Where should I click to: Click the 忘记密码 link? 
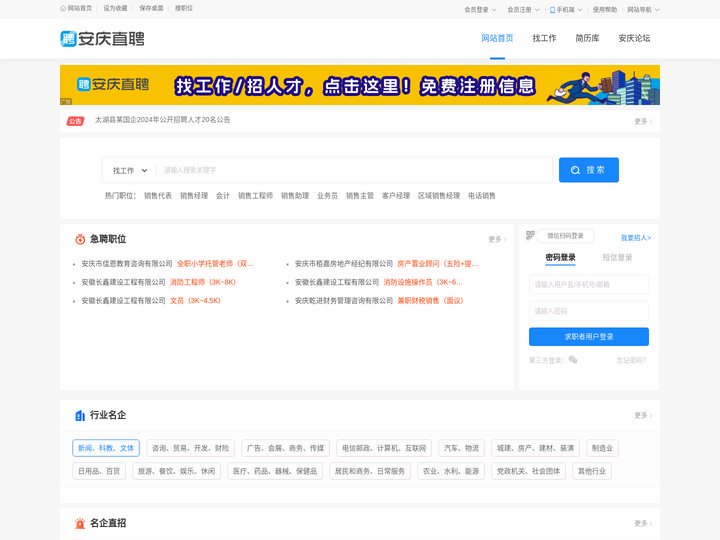[x=631, y=360]
